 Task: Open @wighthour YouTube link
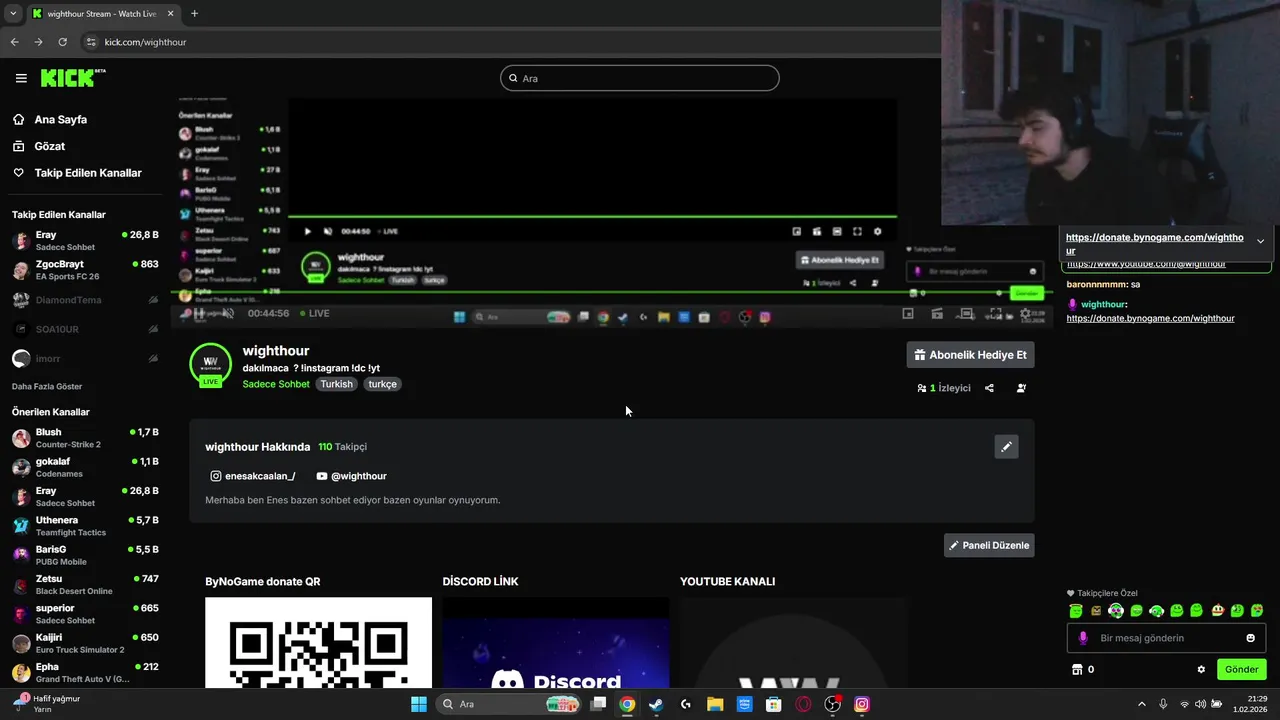pos(351,476)
